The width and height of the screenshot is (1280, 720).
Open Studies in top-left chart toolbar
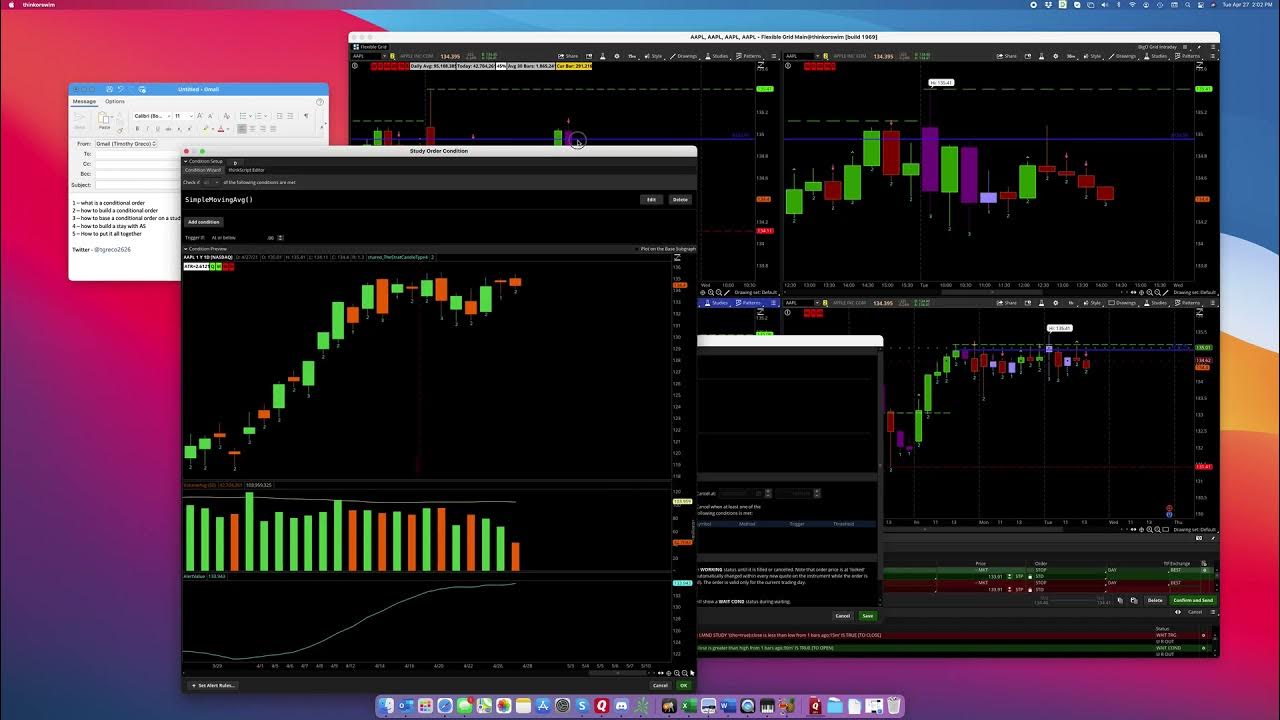(x=717, y=56)
